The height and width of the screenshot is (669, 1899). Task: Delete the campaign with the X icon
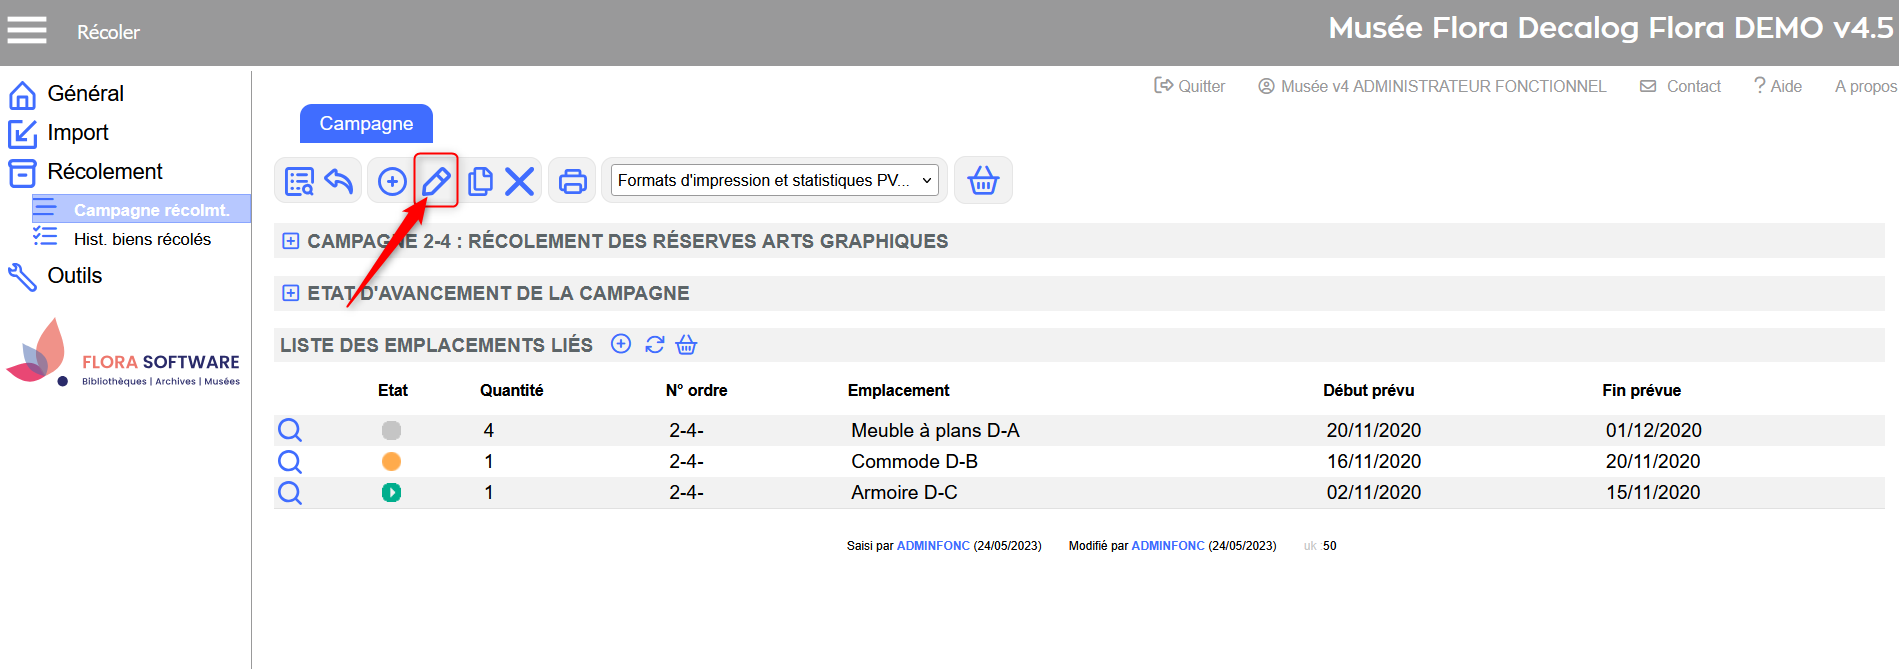coord(519,181)
